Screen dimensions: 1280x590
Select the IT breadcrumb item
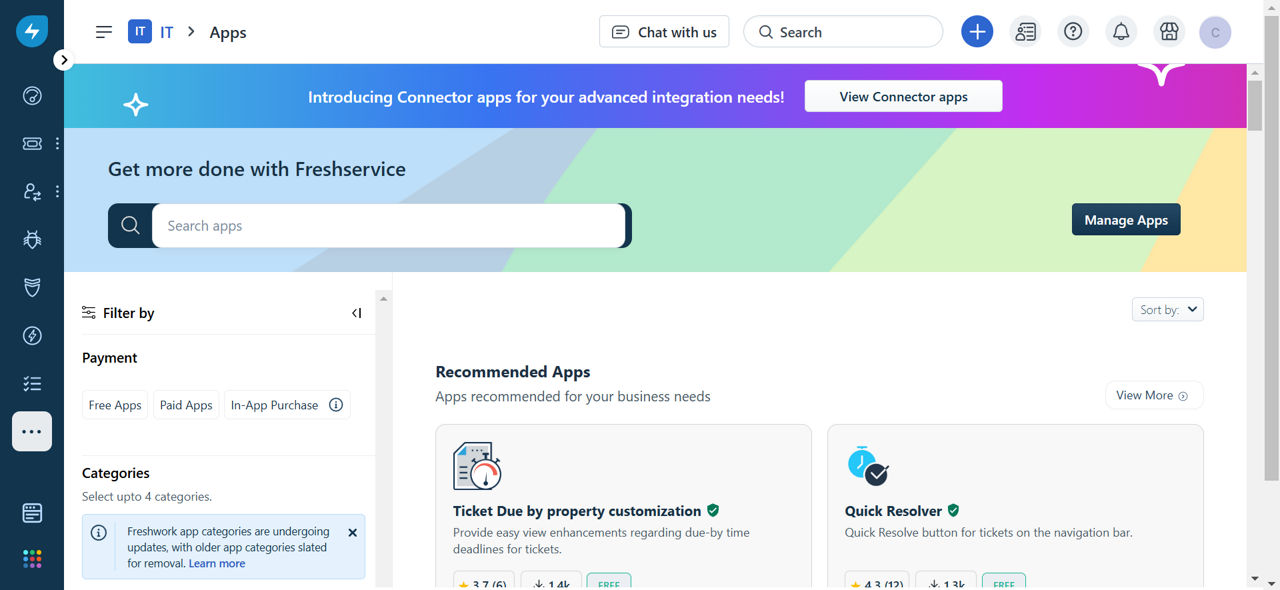point(166,32)
